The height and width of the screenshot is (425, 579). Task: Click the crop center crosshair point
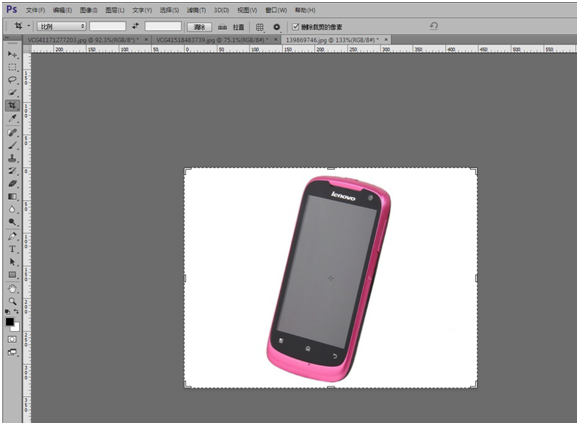[330, 278]
